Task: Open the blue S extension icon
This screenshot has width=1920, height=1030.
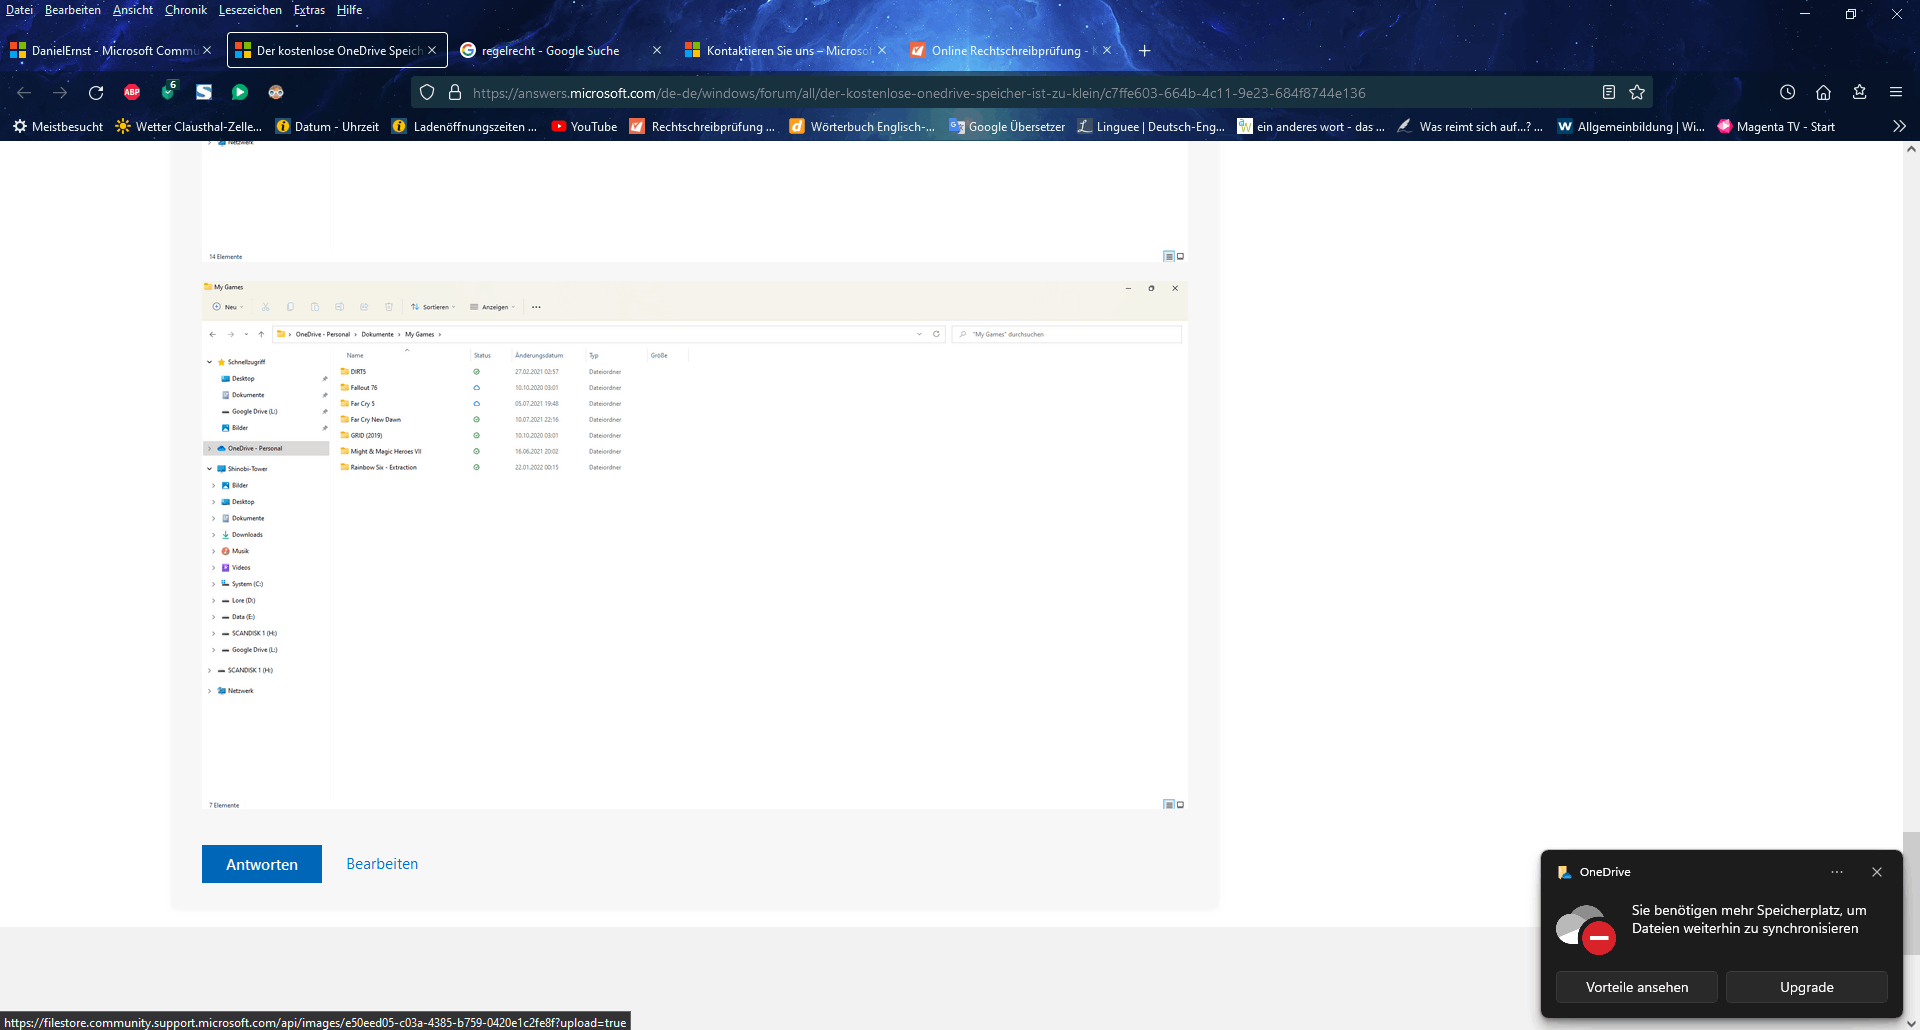Action: click(204, 93)
